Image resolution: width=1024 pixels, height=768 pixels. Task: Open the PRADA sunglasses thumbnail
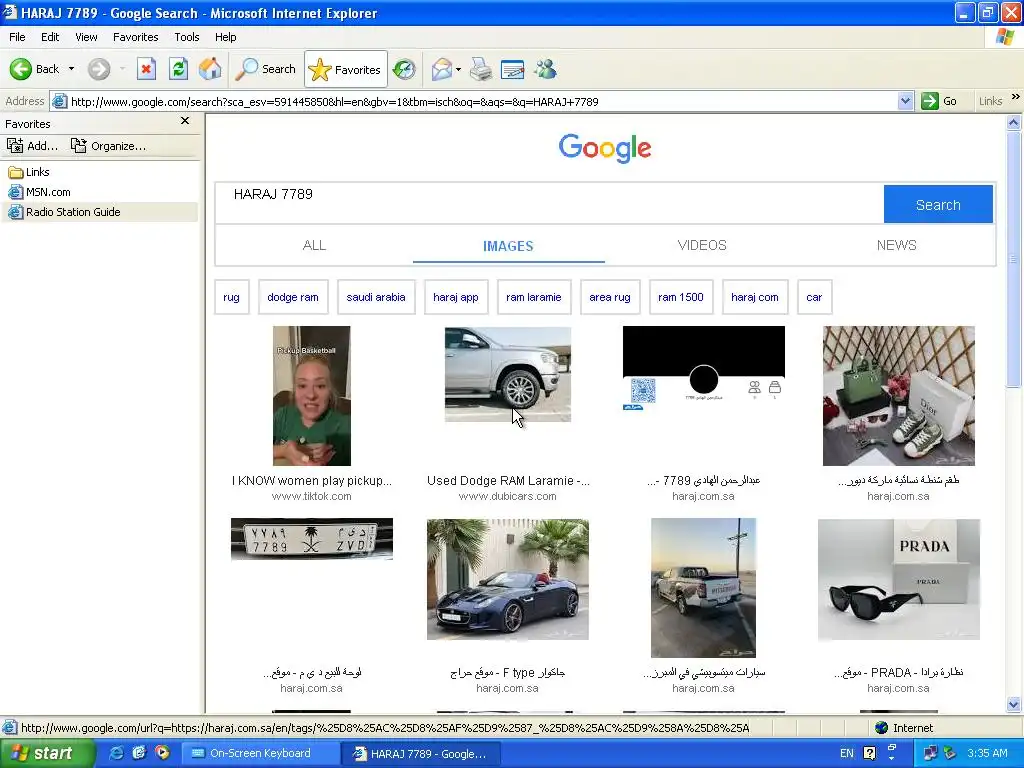click(899, 579)
